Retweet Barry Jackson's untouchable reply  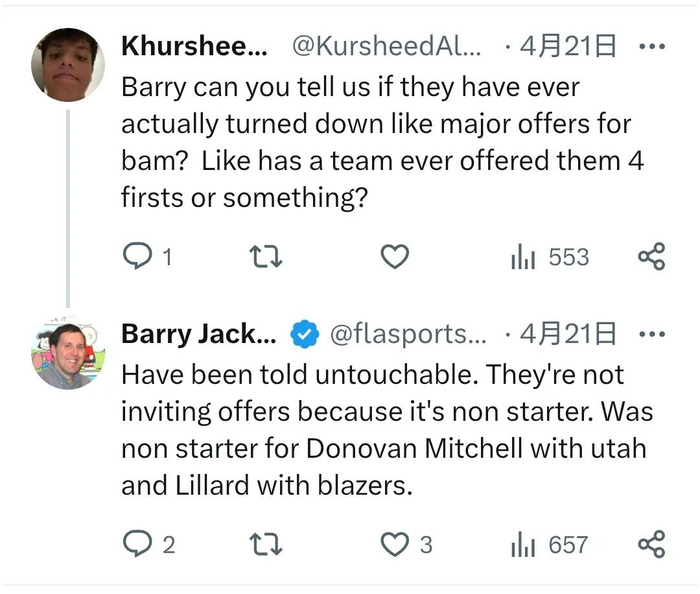pyautogui.click(x=265, y=544)
